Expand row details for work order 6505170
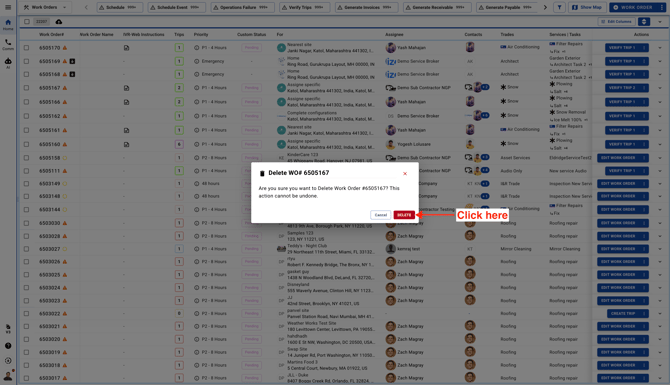The height and width of the screenshot is (385, 670). 660,48
